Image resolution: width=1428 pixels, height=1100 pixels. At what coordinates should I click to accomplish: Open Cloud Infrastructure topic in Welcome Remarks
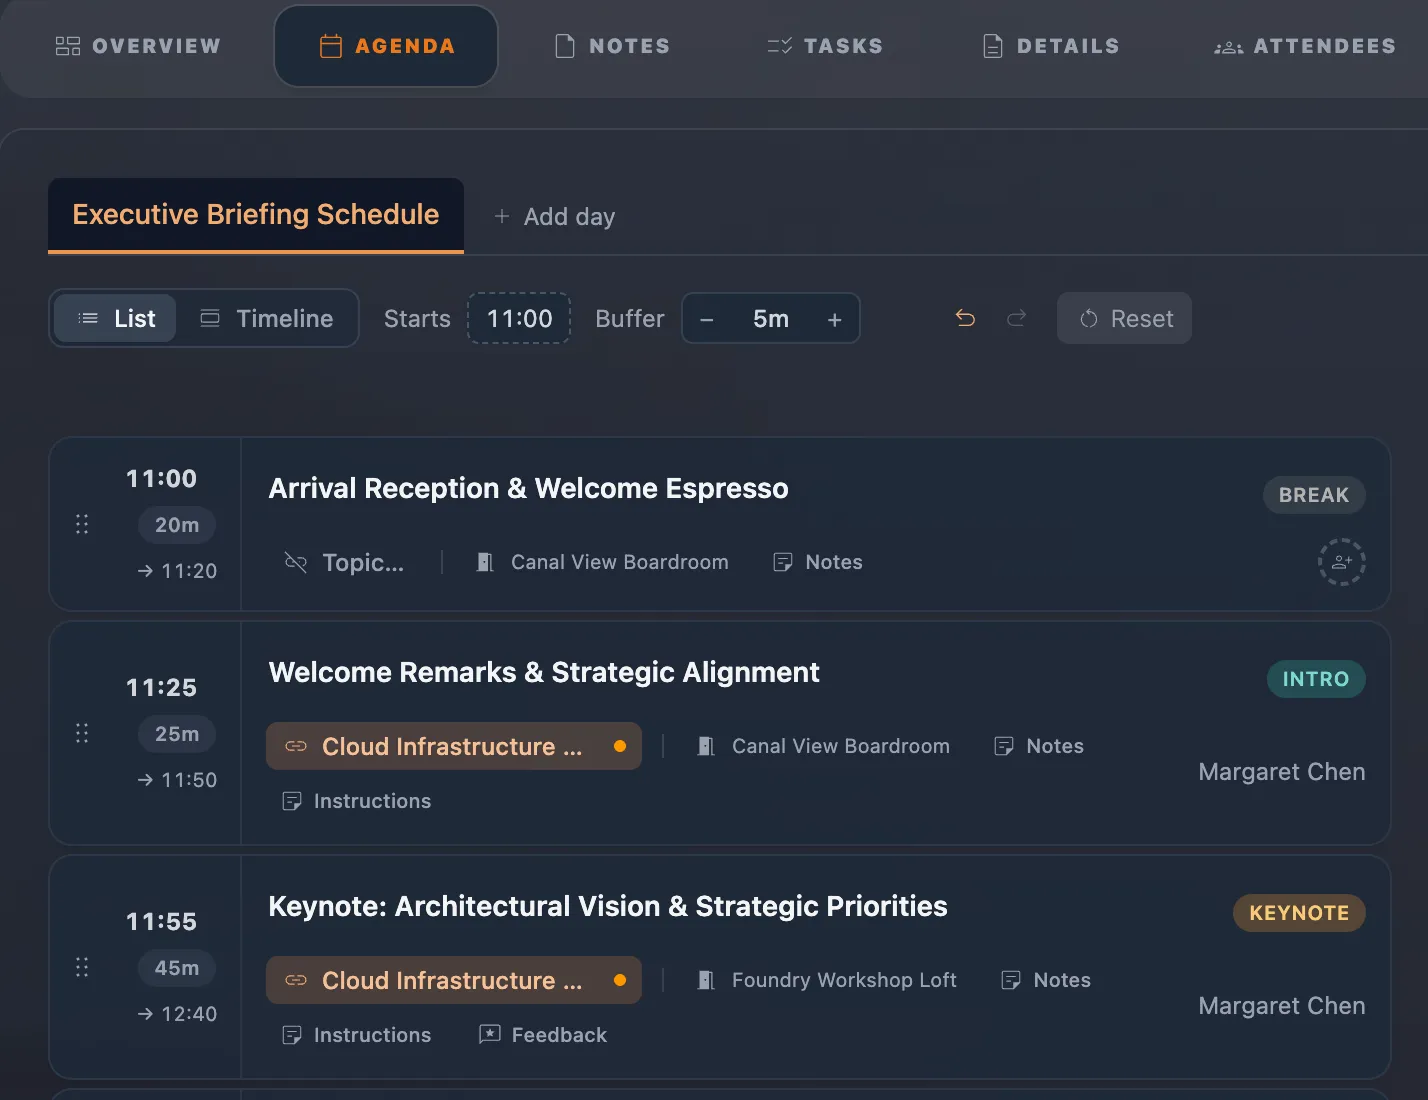(x=454, y=746)
